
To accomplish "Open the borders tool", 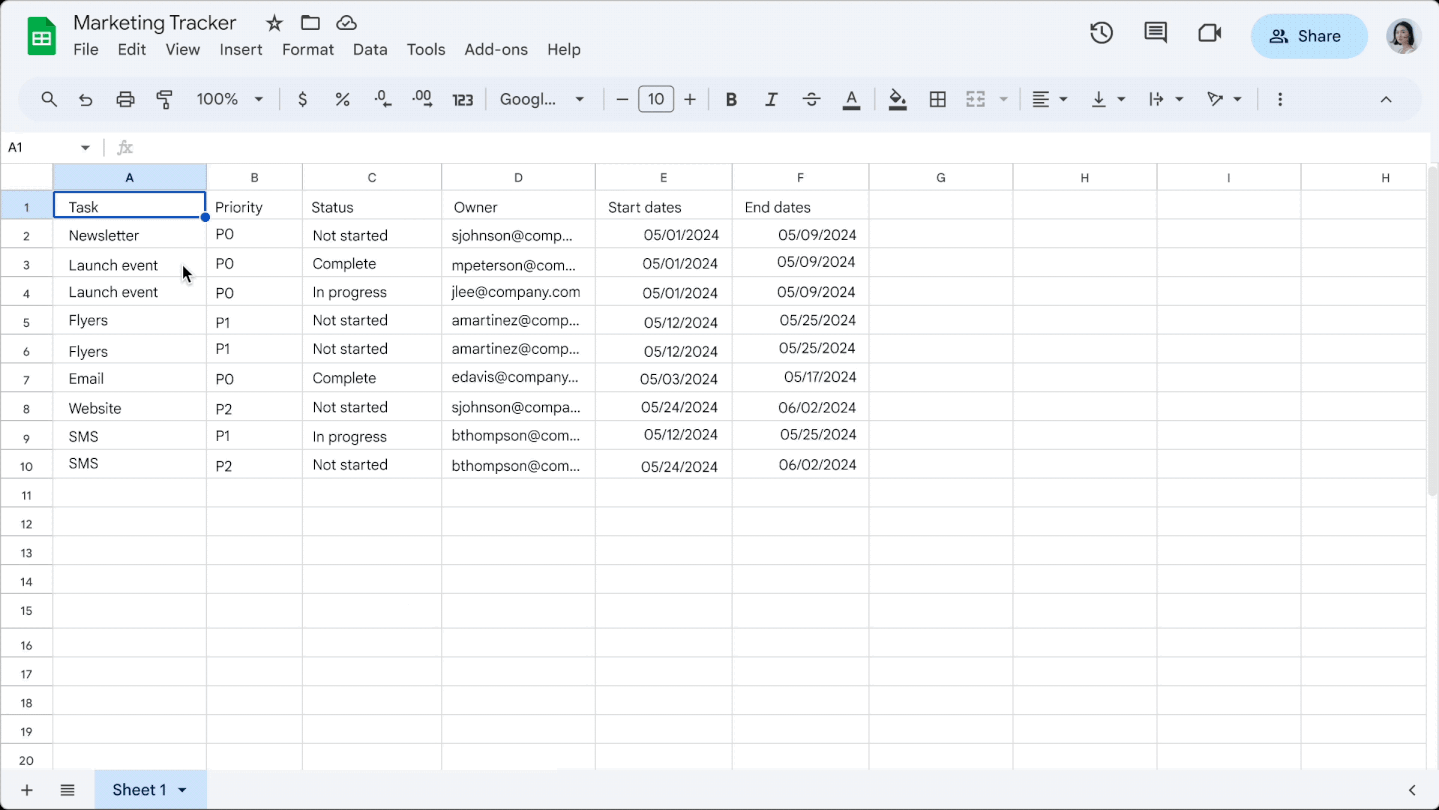I will pos(937,99).
